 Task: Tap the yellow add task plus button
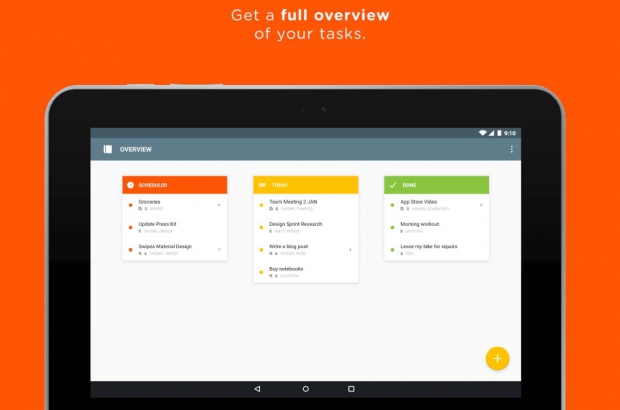coord(497,358)
